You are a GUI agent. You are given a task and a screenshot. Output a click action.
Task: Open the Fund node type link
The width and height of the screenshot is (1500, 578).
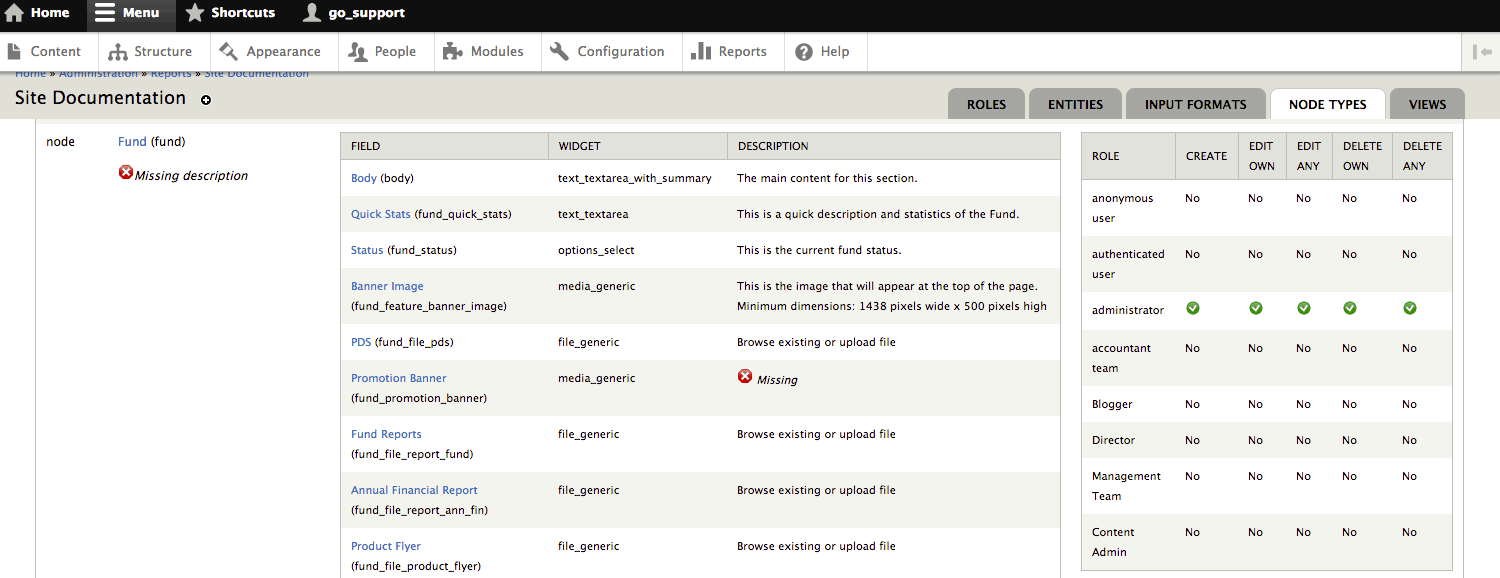pyautogui.click(x=132, y=142)
